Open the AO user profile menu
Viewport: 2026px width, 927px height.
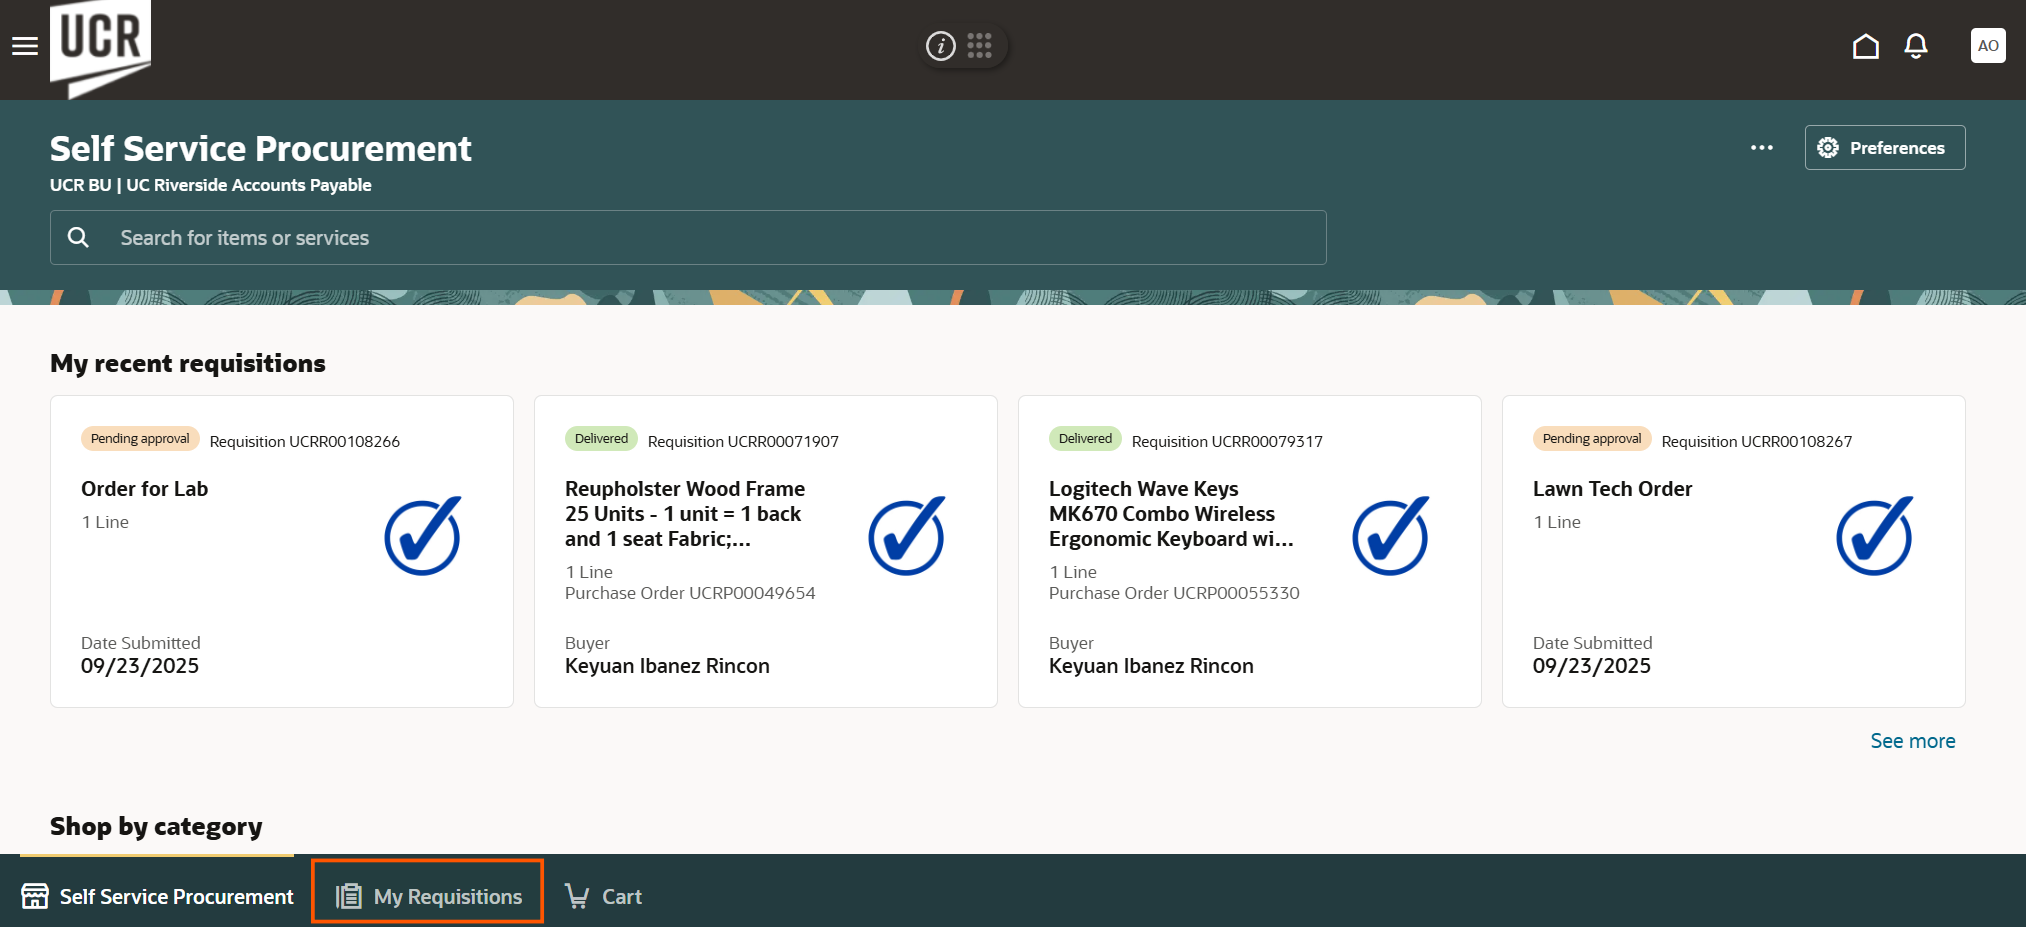[x=1987, y=46]
